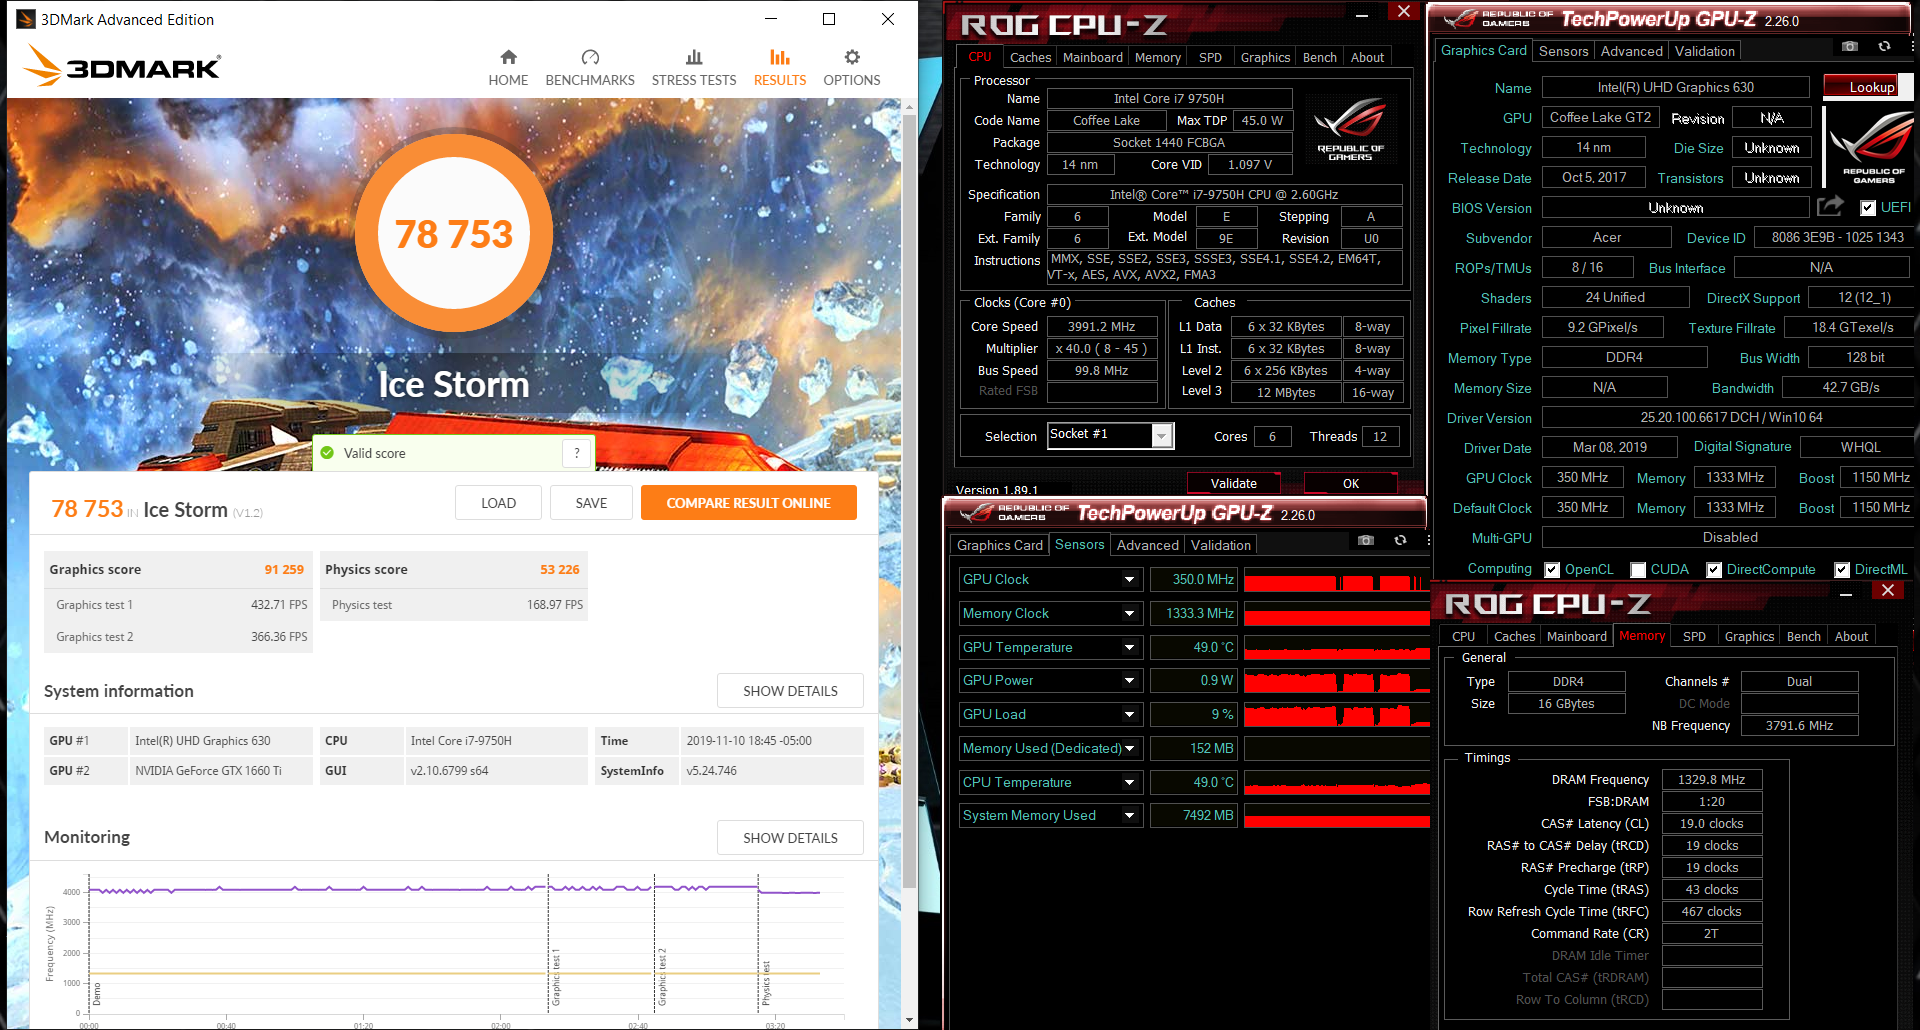Click the monitoring frequency chart line
This screenshot has width=1920, height=1030.
tap(454, 889)
